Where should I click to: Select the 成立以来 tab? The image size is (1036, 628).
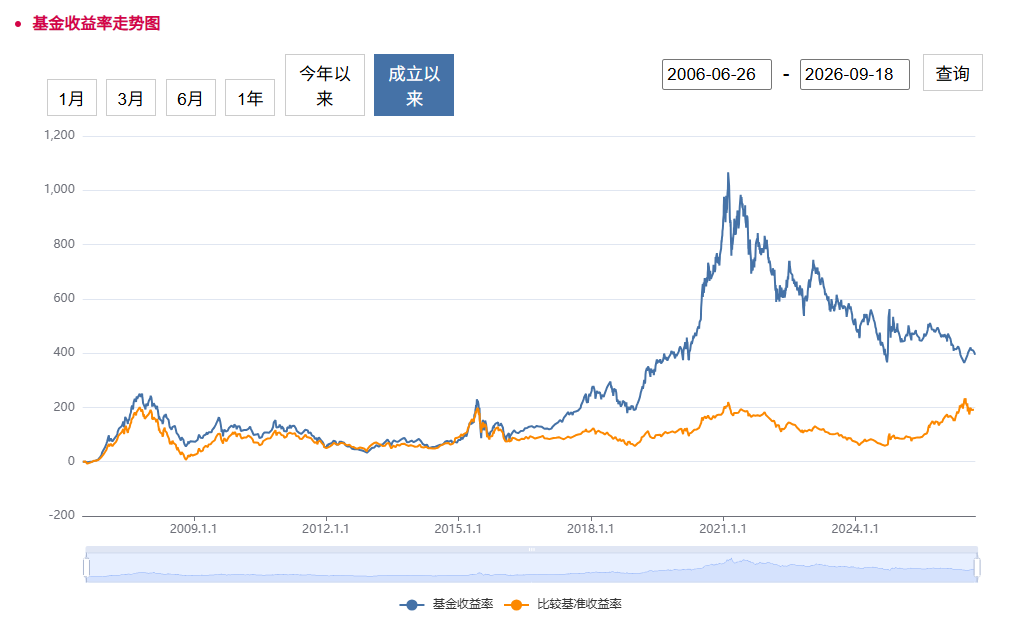click(414, 85)
